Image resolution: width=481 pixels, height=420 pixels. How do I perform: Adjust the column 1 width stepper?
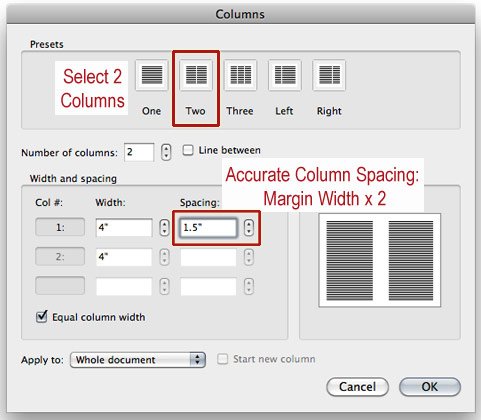tap(164, 228)
